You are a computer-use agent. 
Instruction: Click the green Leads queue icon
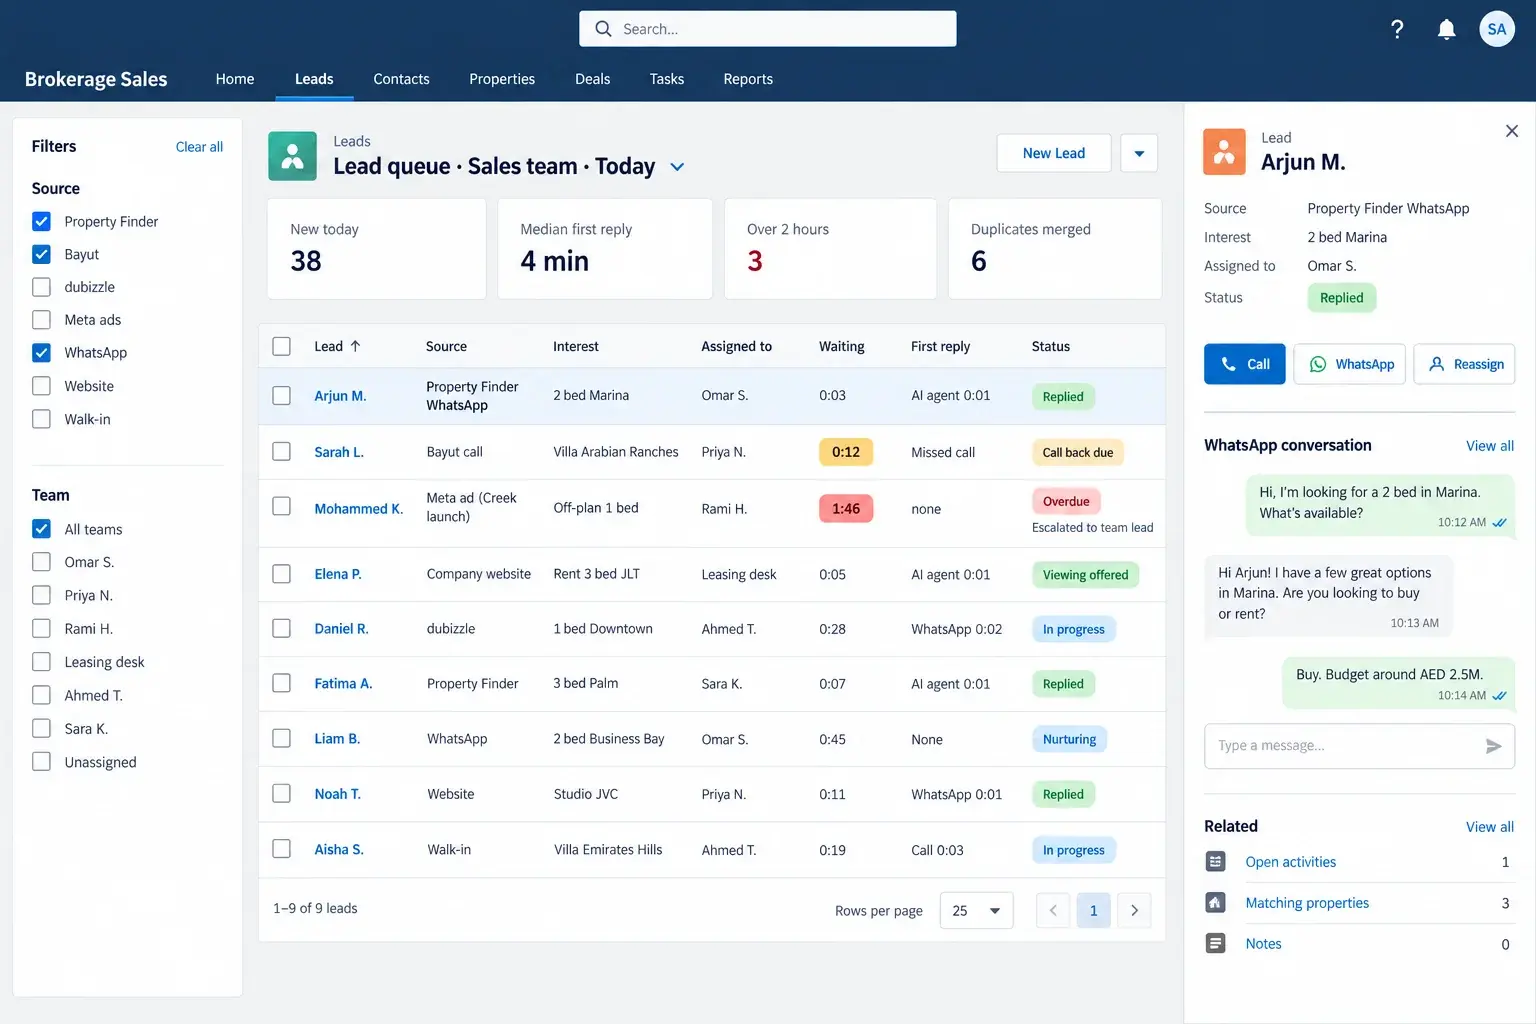[x=292, y=156]
